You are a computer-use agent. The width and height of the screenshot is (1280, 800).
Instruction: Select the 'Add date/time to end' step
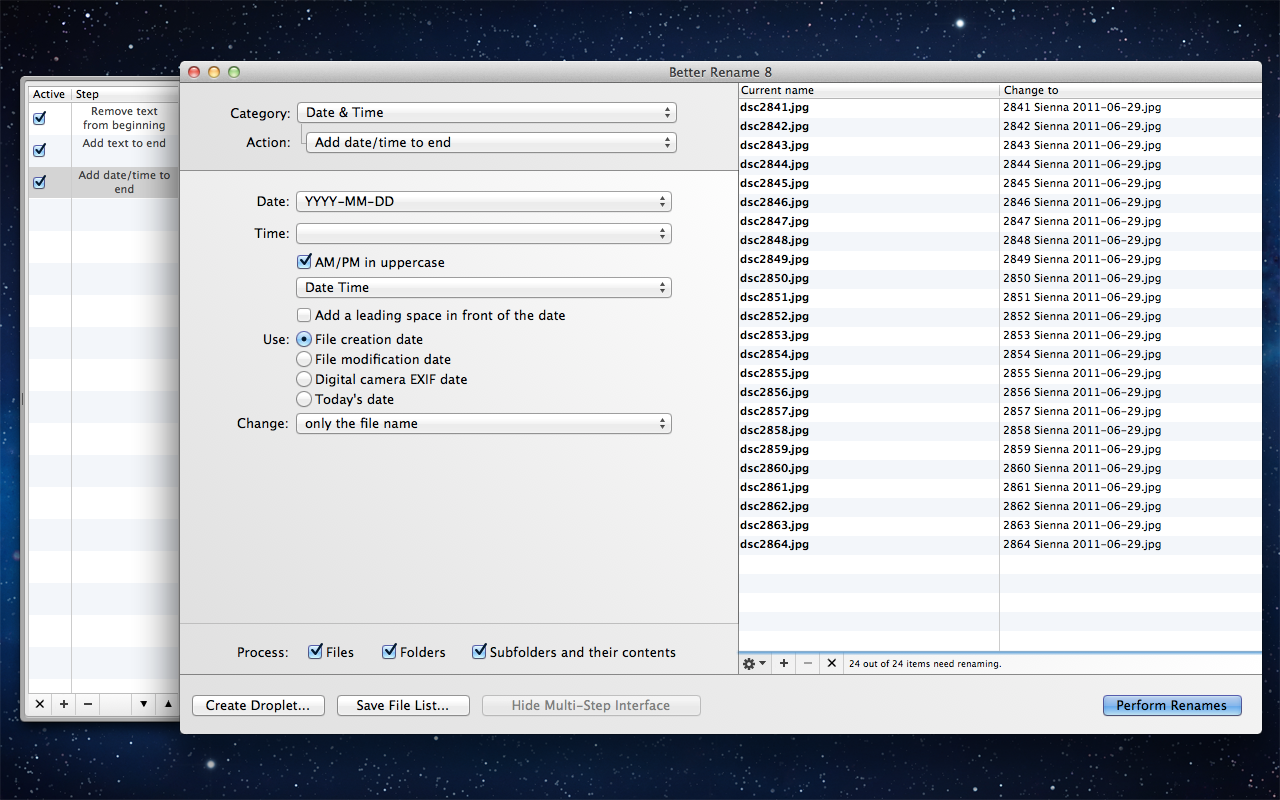[124, 182]
